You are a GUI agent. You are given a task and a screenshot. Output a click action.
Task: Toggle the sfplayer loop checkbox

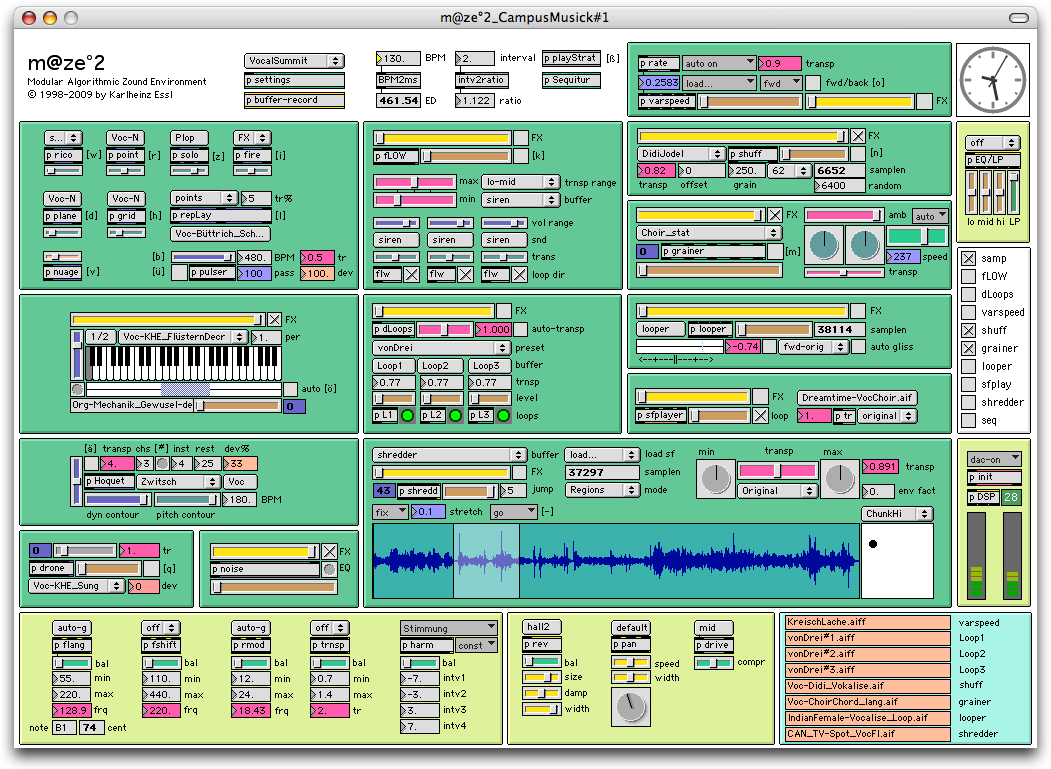pyautogui.click(x=760, y=416)
